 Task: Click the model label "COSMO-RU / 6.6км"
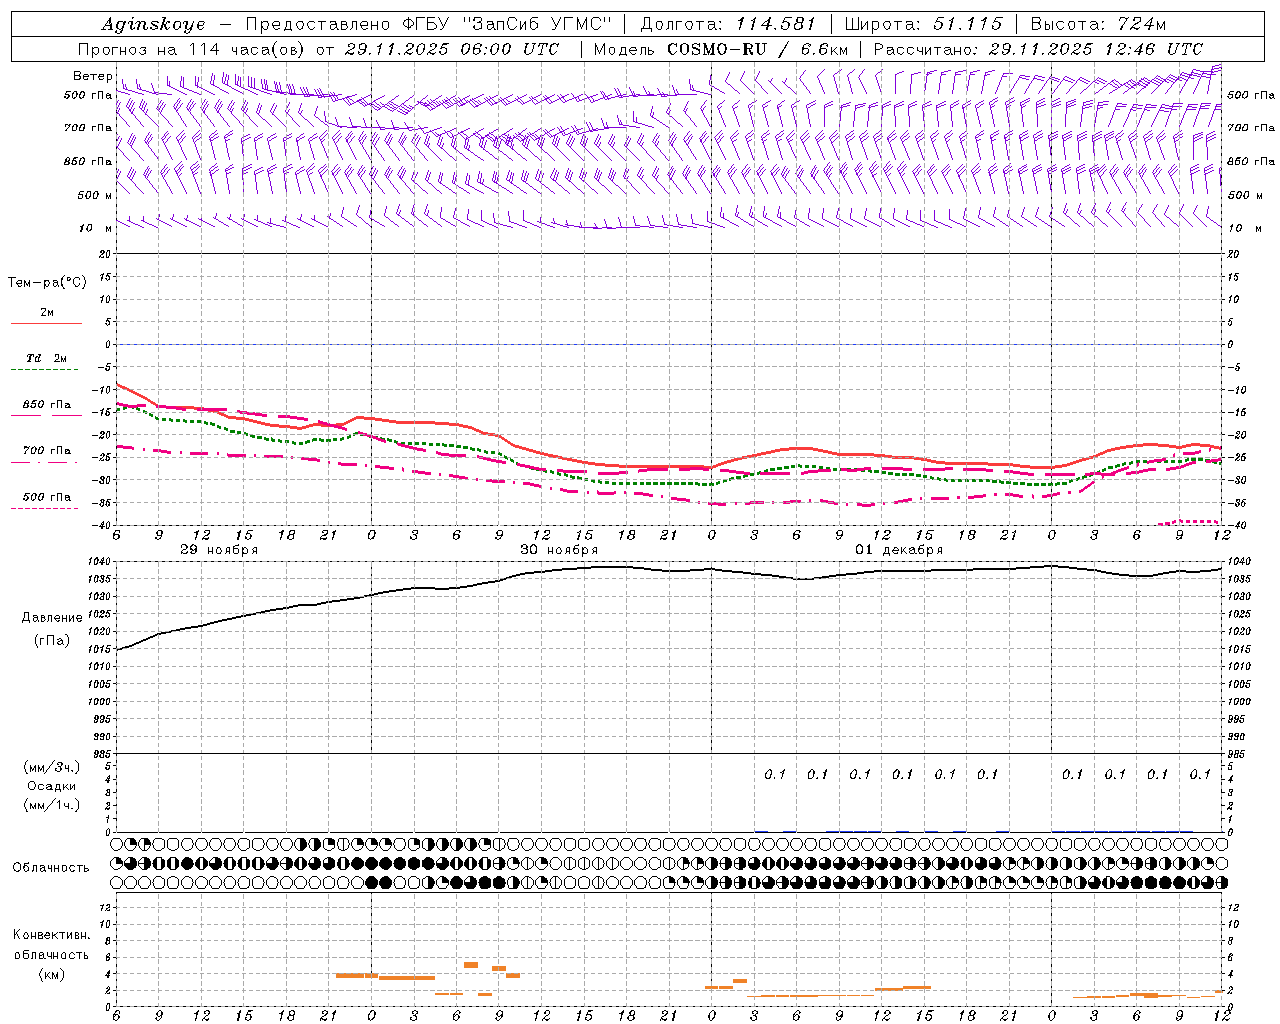click(x=758, y=49)
